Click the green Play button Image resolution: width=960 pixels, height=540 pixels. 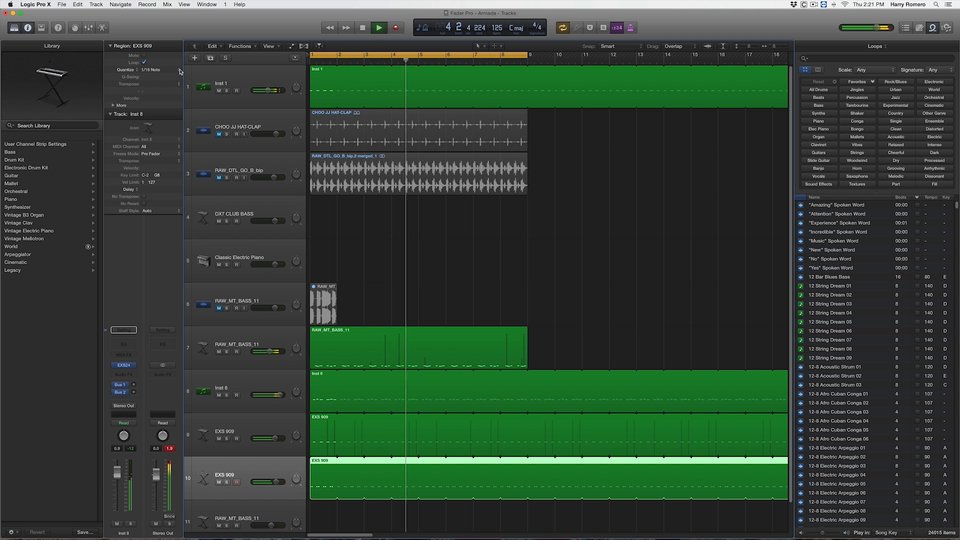coord(379,28)
